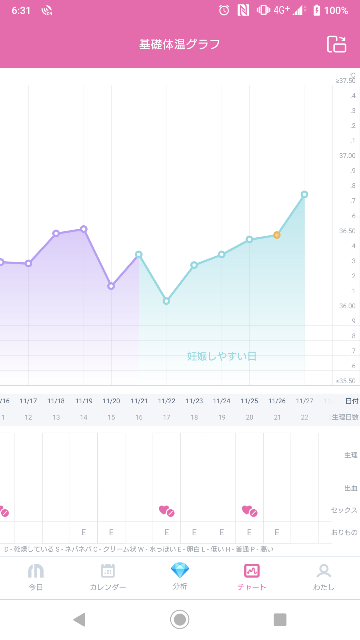Tap the 妊娠しやすい日 label in chart

pos(222,356)
